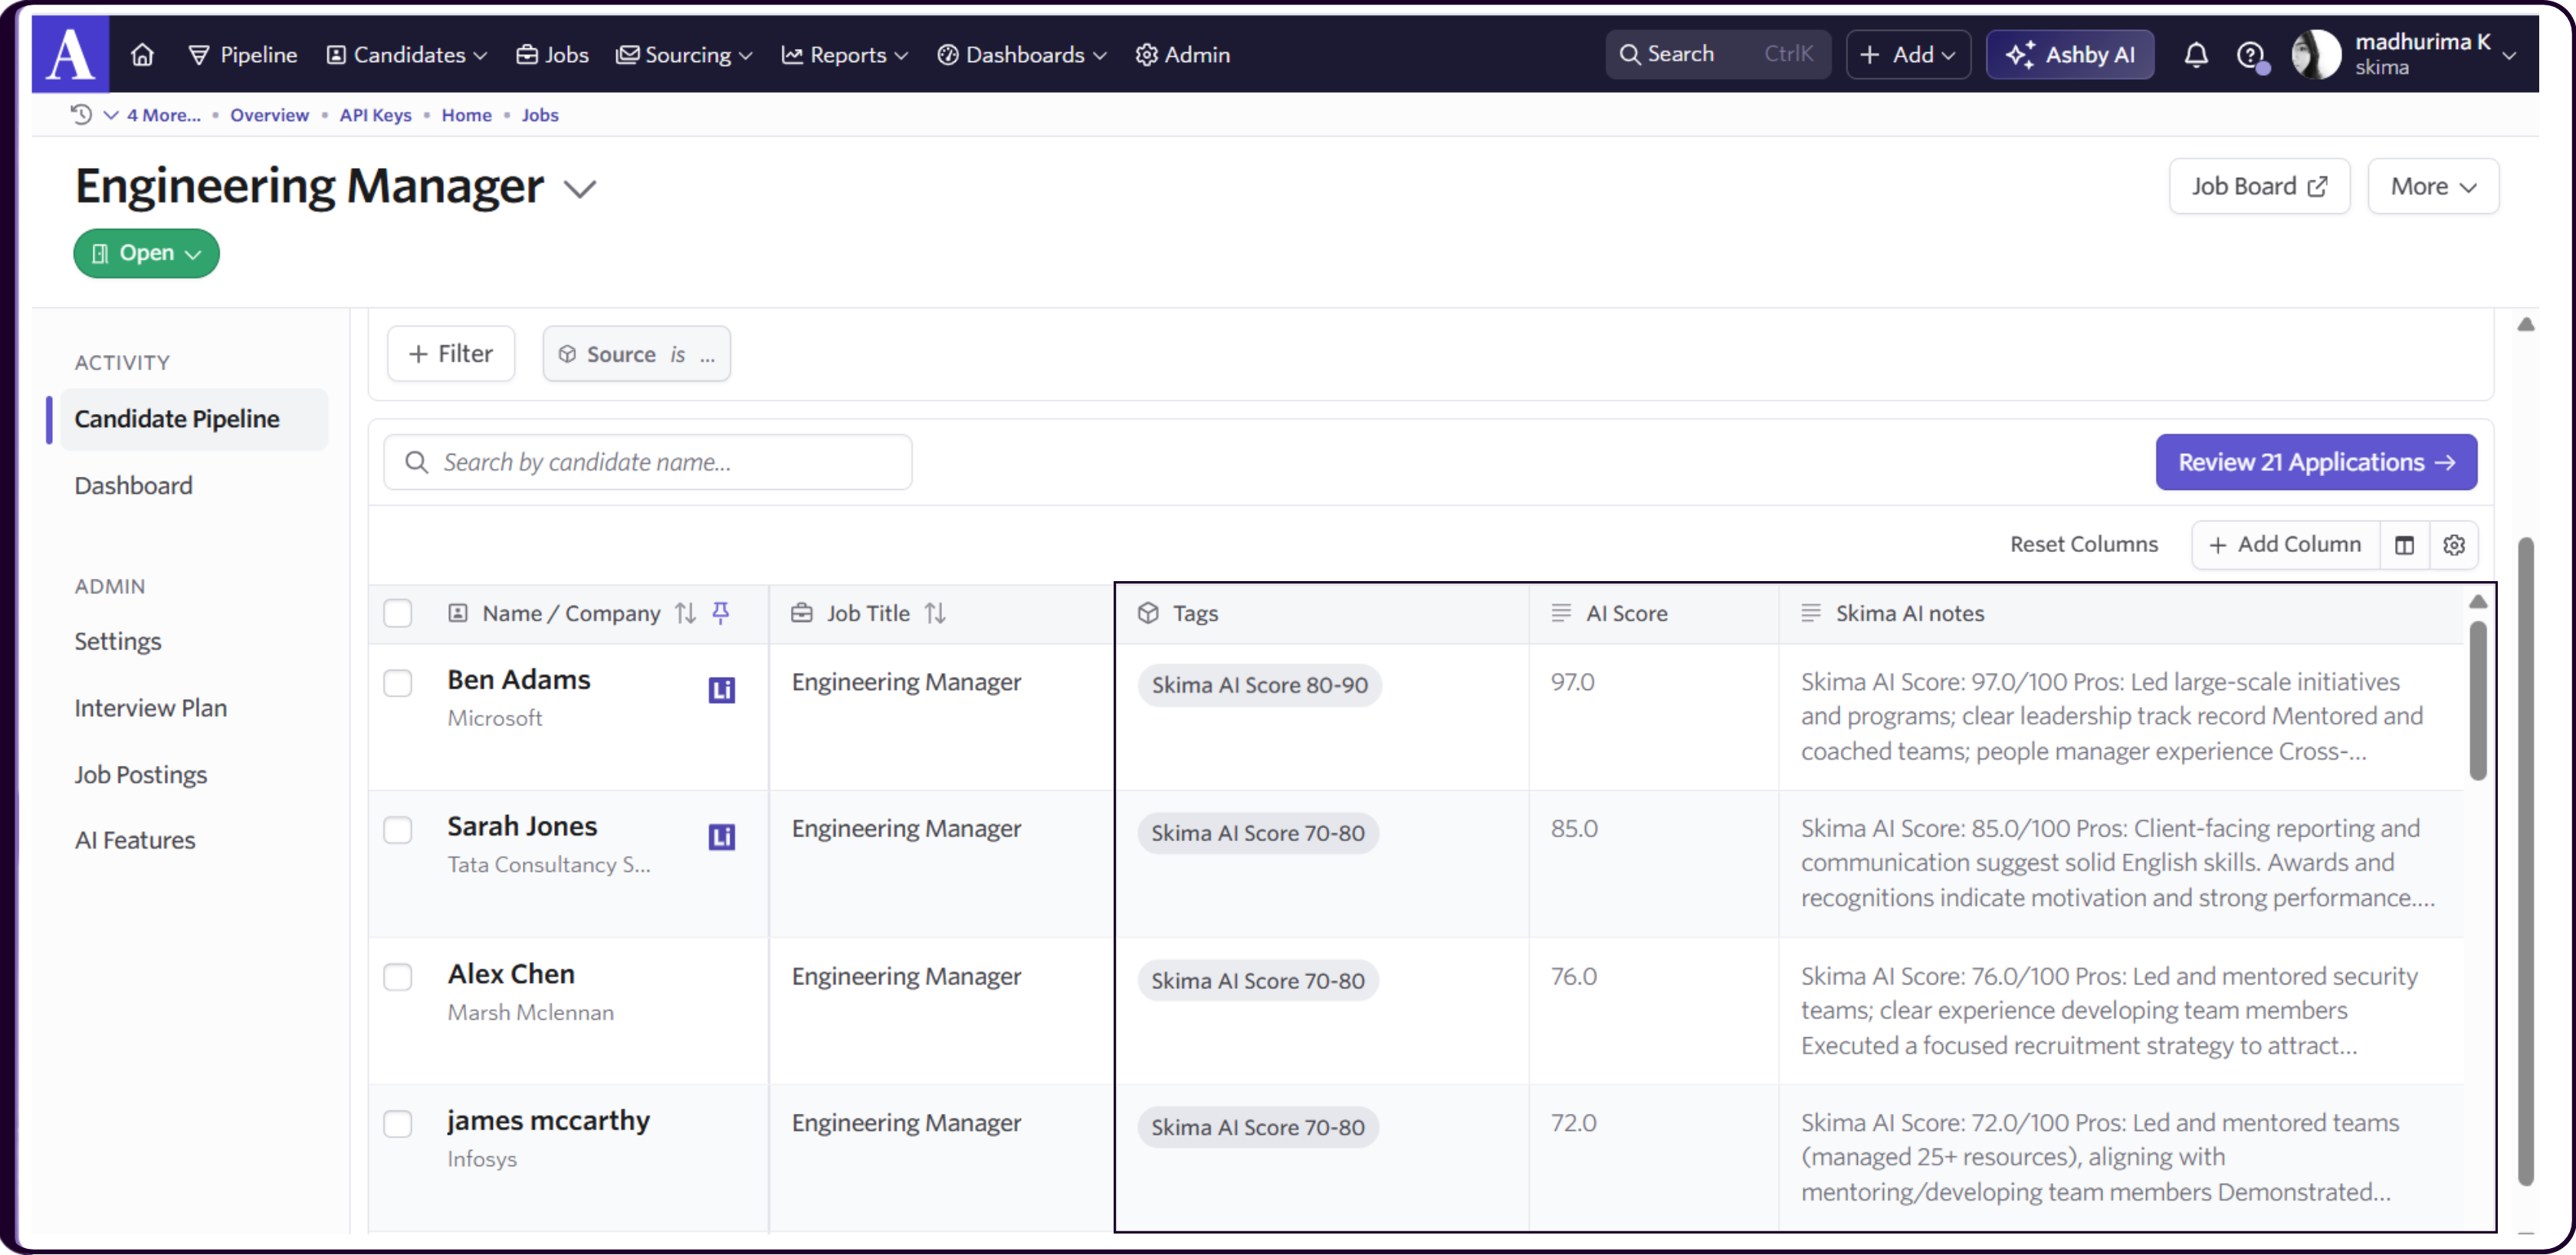Check the Ben Adams row
This screenshot has height=1255, width=2576.
pyautogui.click(x=398, y=683)
